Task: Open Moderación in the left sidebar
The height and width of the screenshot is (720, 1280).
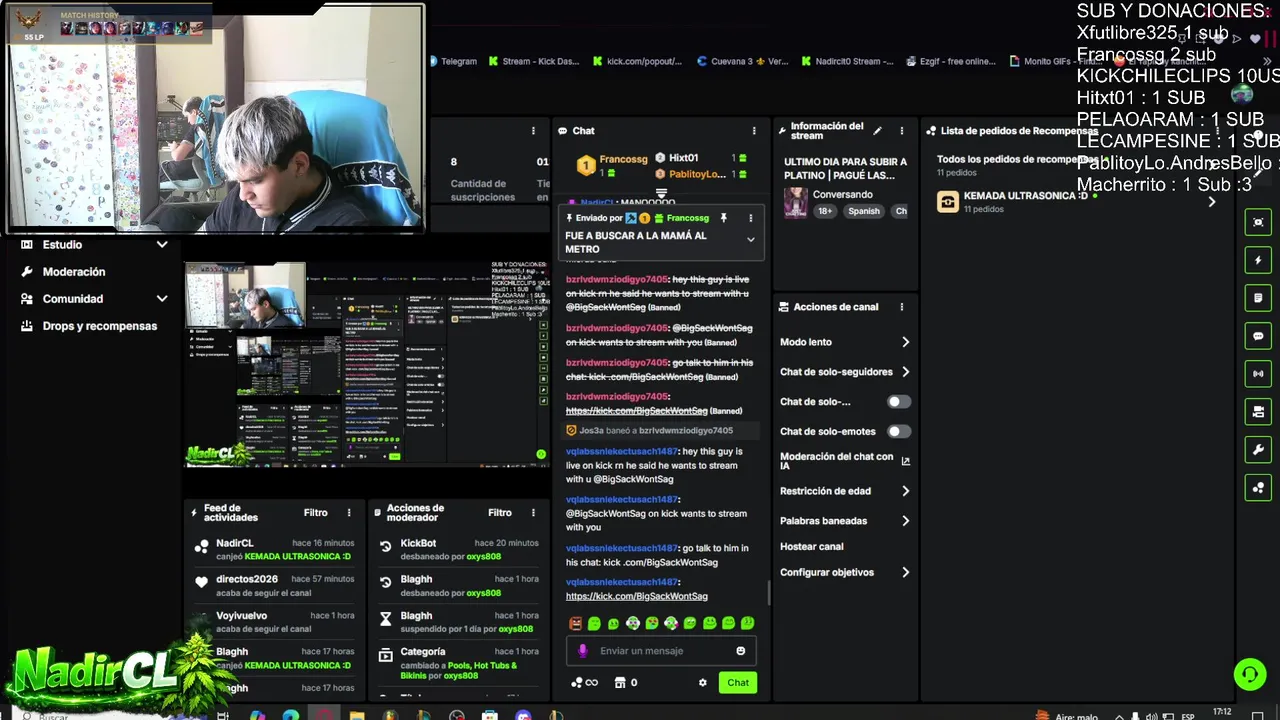Action: pyautogui.click(x=73, y=272)
